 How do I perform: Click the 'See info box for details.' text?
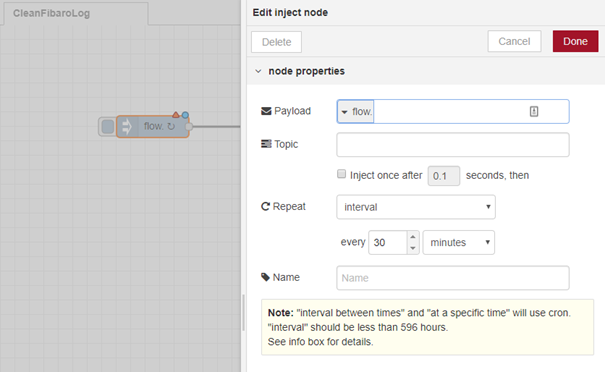pos(320,342)
